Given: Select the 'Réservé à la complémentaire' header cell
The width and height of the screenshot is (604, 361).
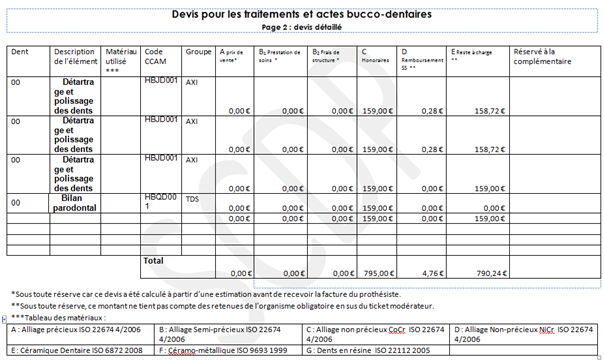Looking at the screenshot, I should [555, 61].
